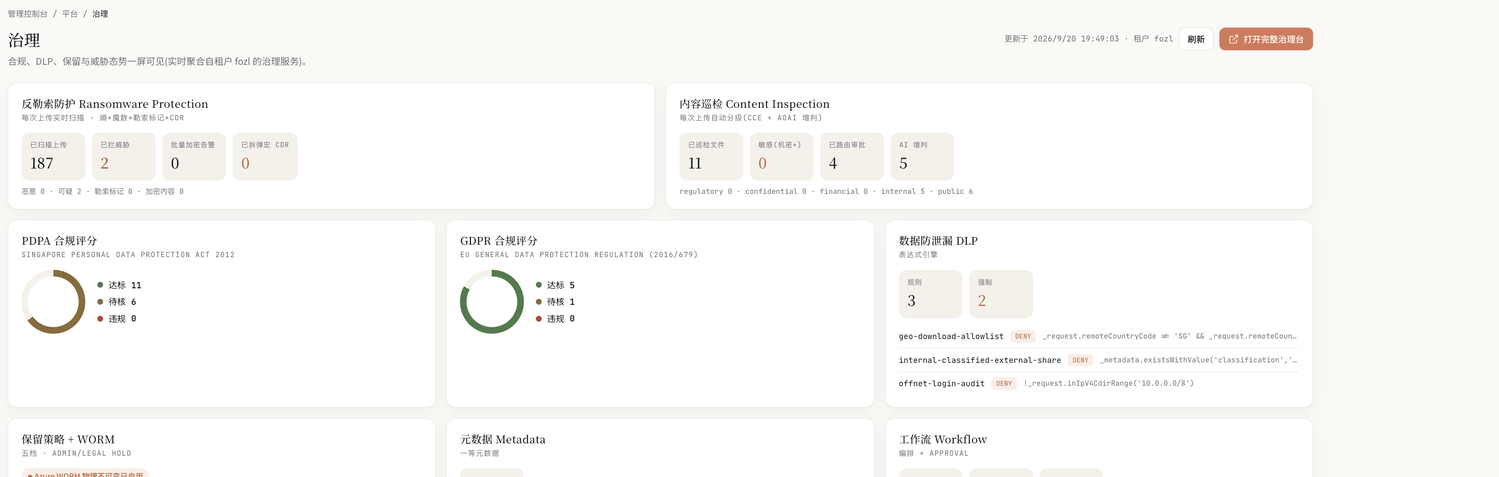Screen dimensions: 1499x477
Task: Click the 已拆弹宏 CDR tile
Action: coord(265,157)
